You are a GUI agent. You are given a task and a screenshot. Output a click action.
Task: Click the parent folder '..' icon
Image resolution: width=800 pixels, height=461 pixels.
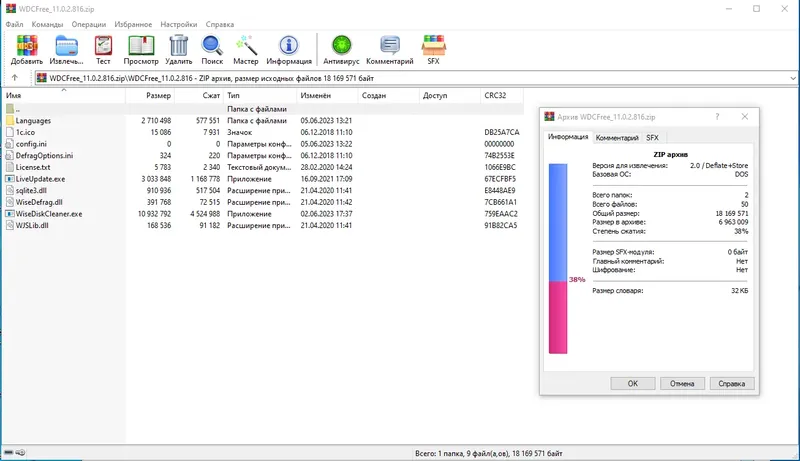pyautogui.click(x=10, y=109)
